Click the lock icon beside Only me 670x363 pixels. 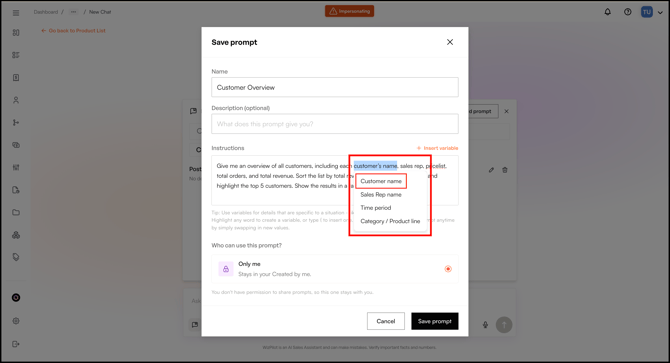tap(226, 269)
